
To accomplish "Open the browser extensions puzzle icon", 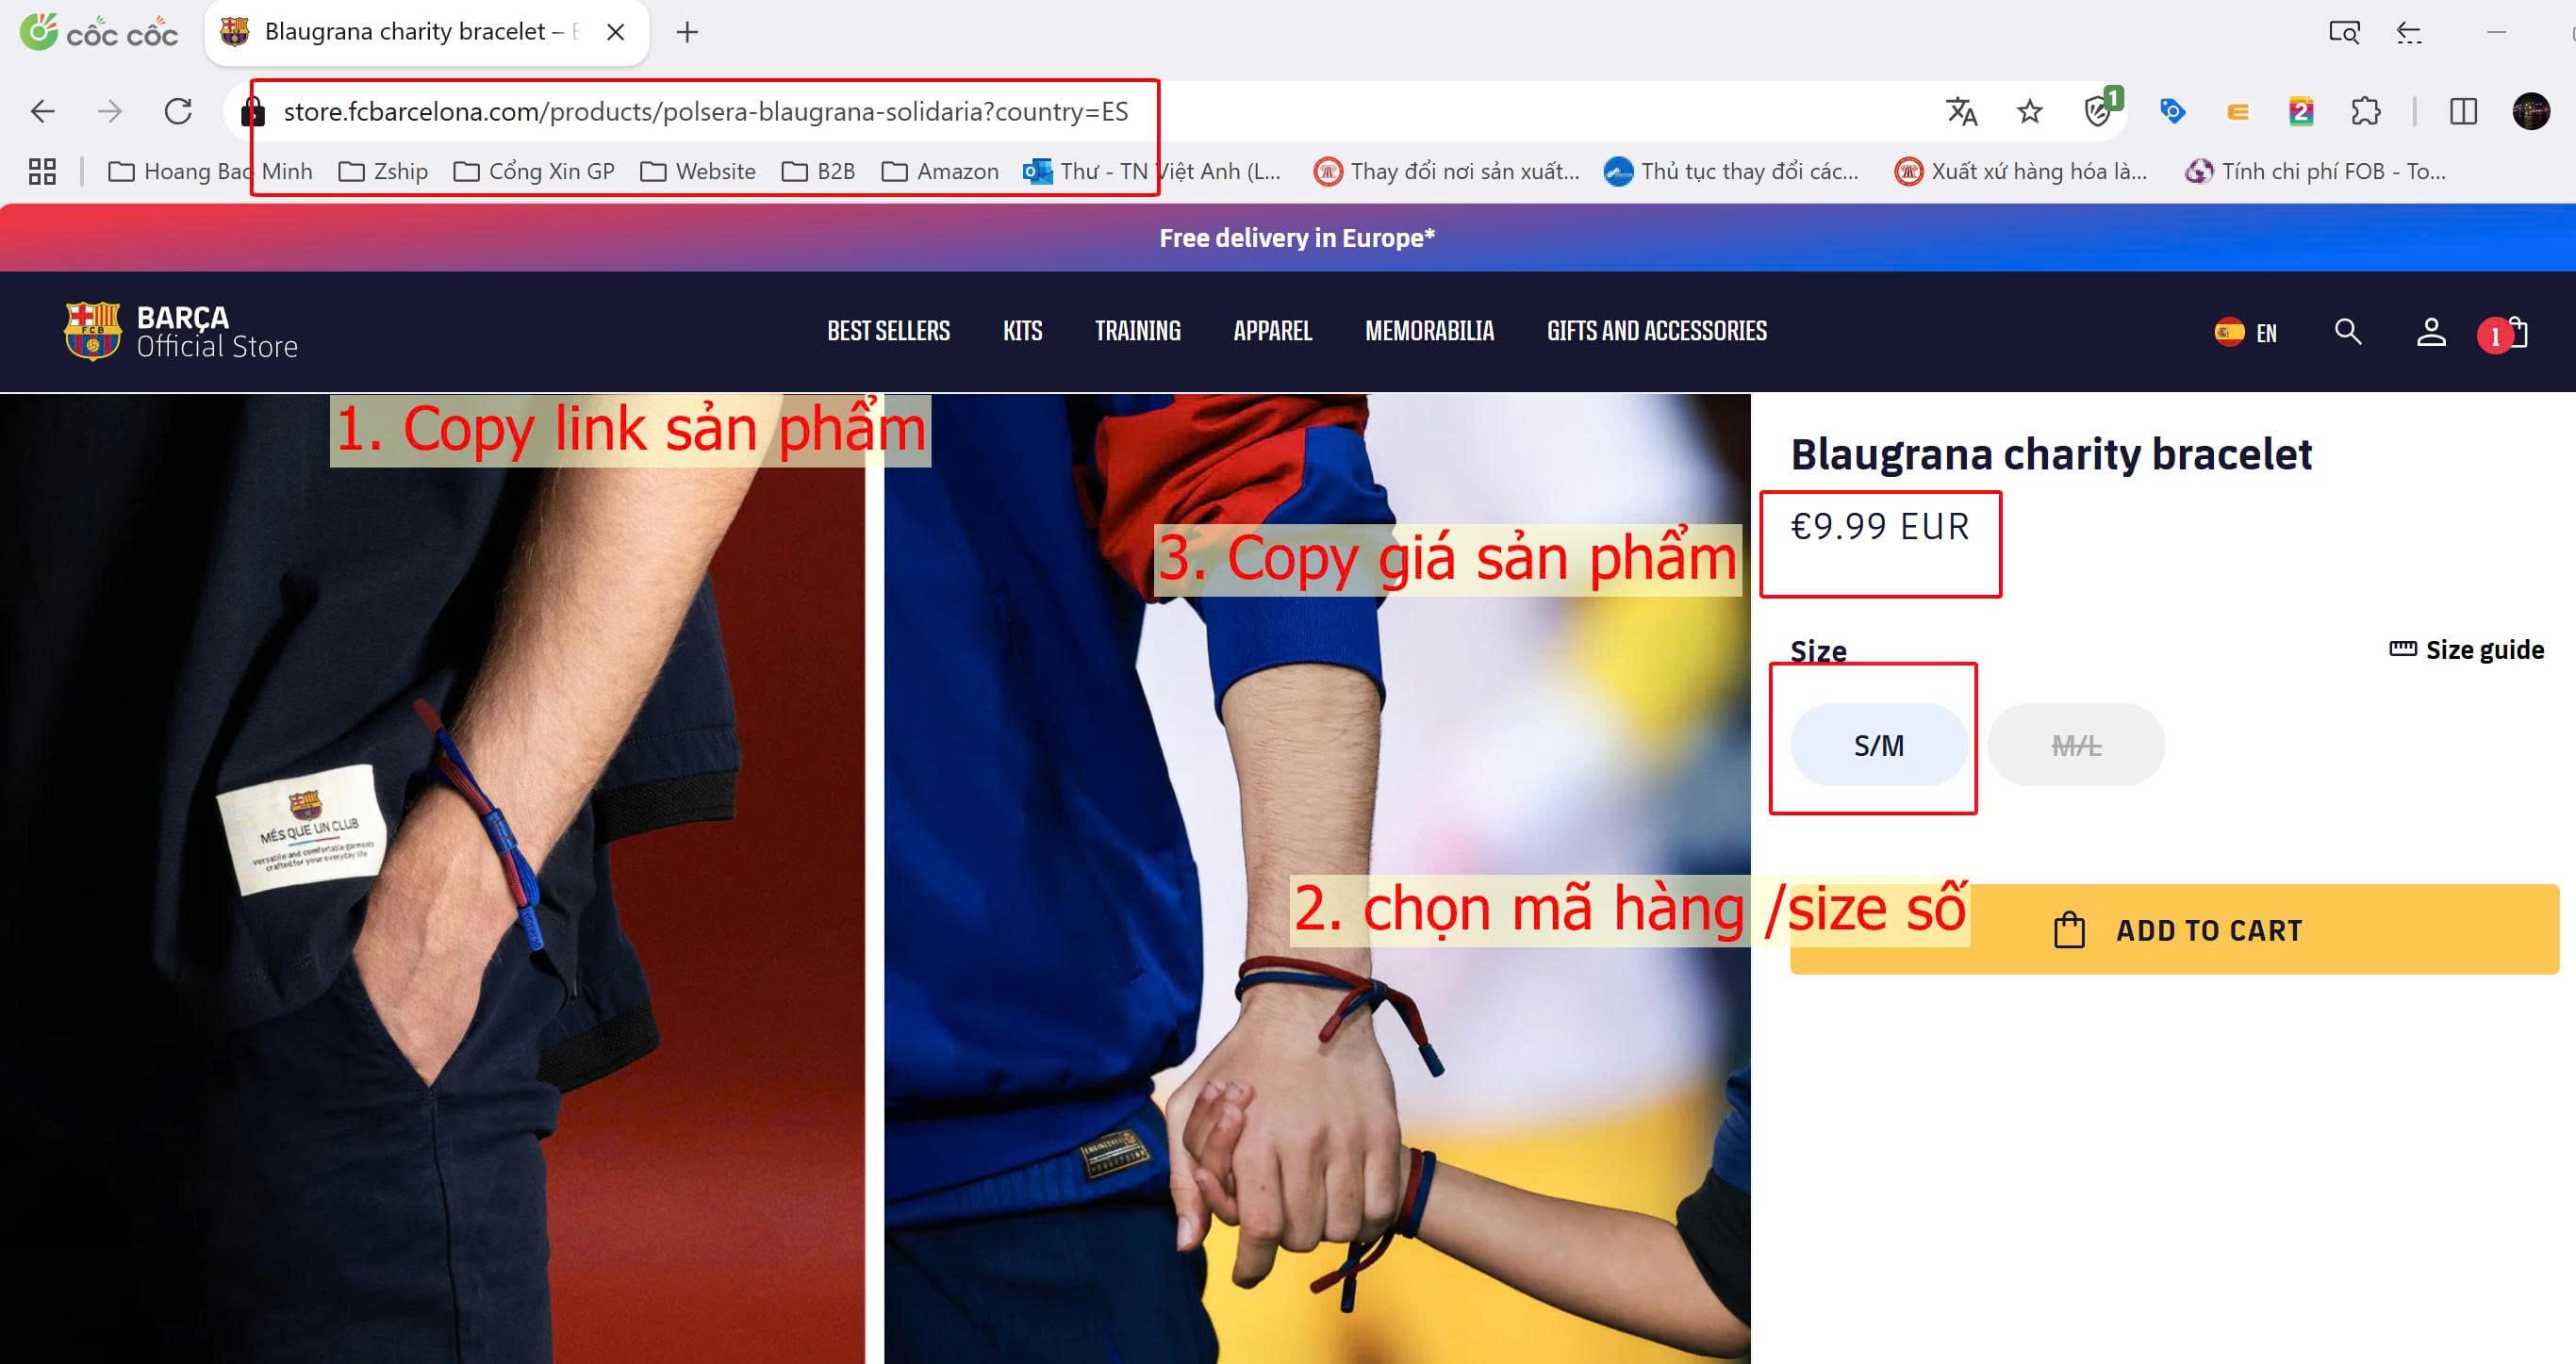I will 2365,111.
